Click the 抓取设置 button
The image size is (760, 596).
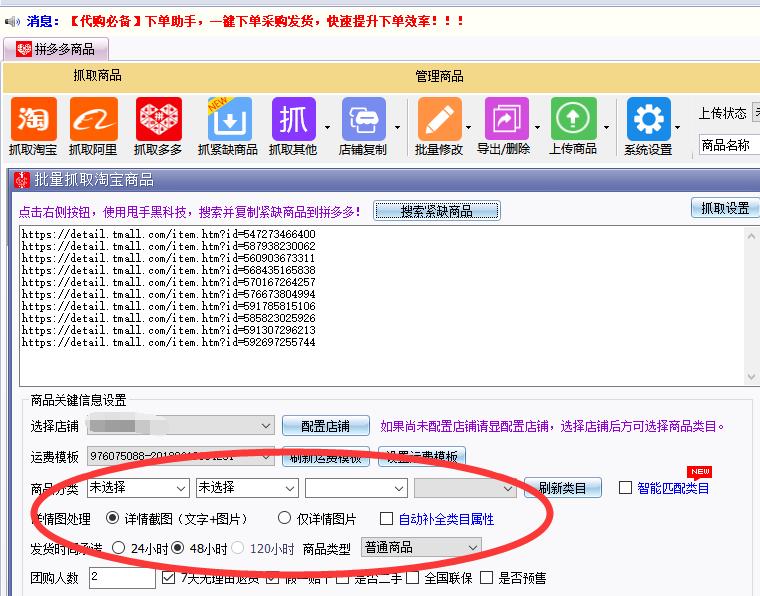click(x=725, y=208)
